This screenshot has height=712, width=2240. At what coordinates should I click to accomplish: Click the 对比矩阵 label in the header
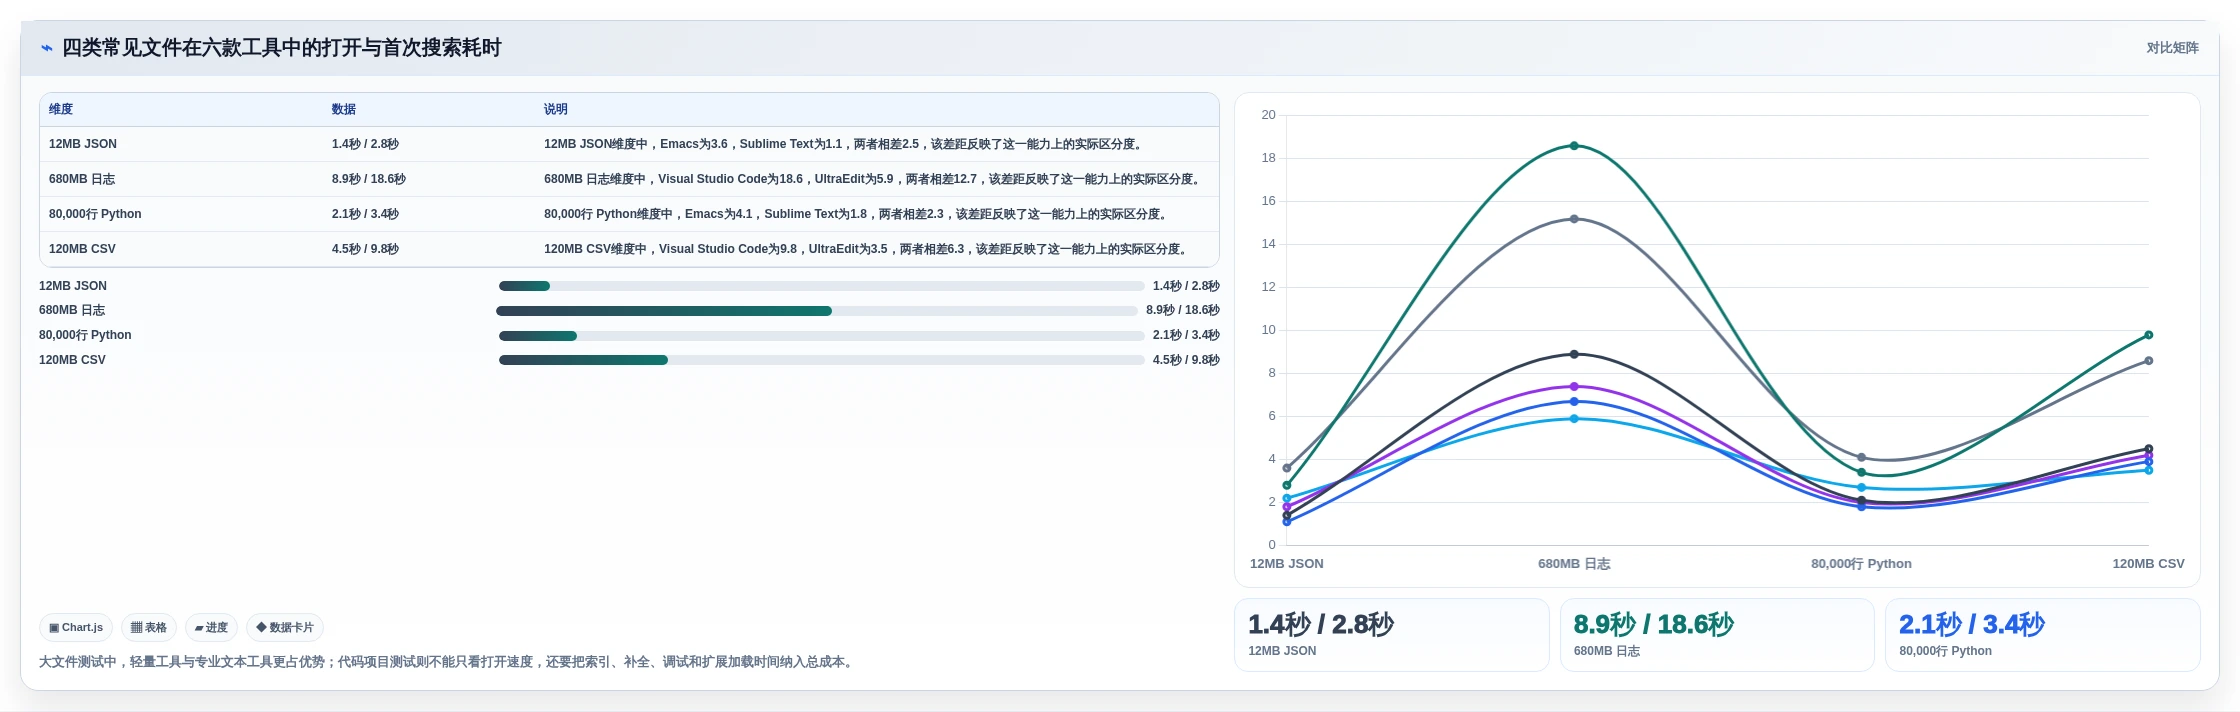point(2172,48)
